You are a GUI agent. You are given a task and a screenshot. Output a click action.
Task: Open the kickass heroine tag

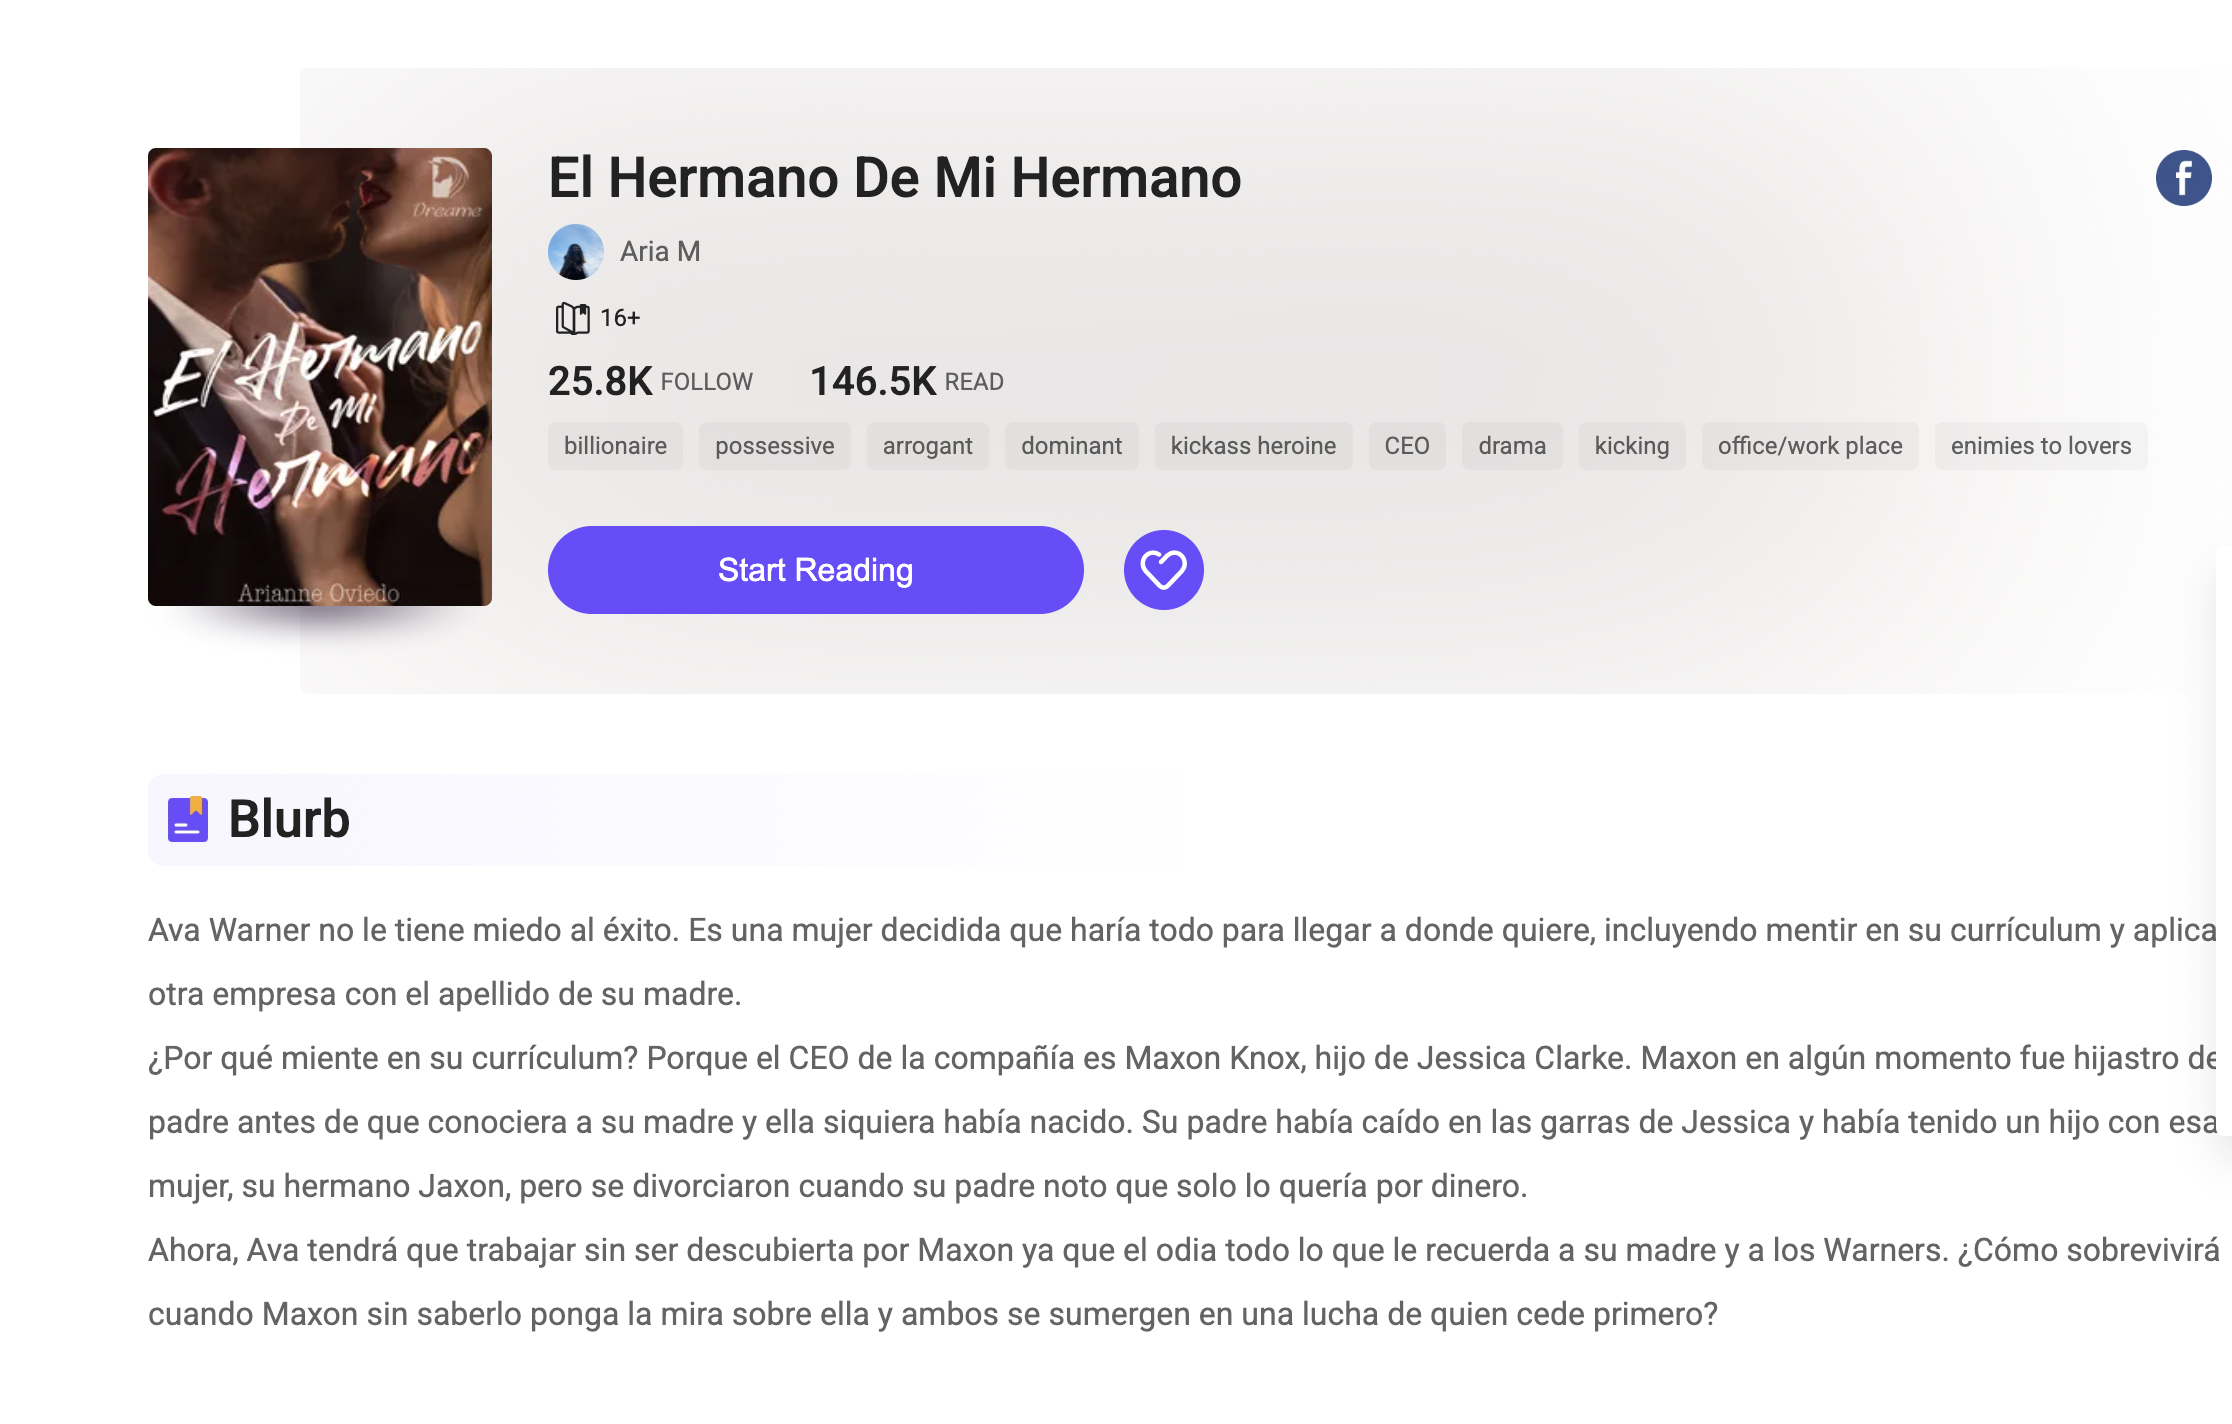pos(1253,446)
